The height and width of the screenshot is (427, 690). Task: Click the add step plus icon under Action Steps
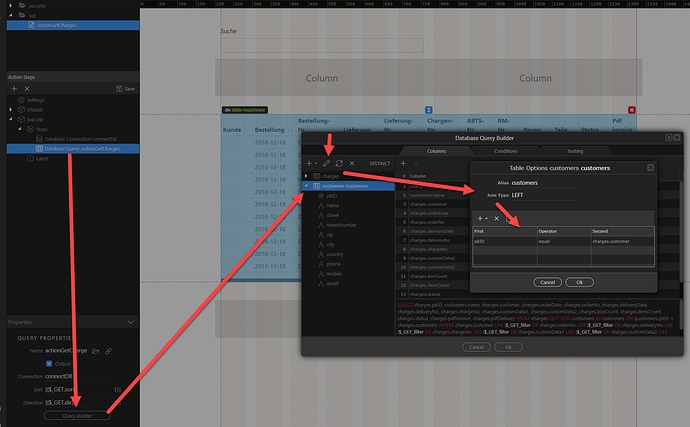(14, 88)
